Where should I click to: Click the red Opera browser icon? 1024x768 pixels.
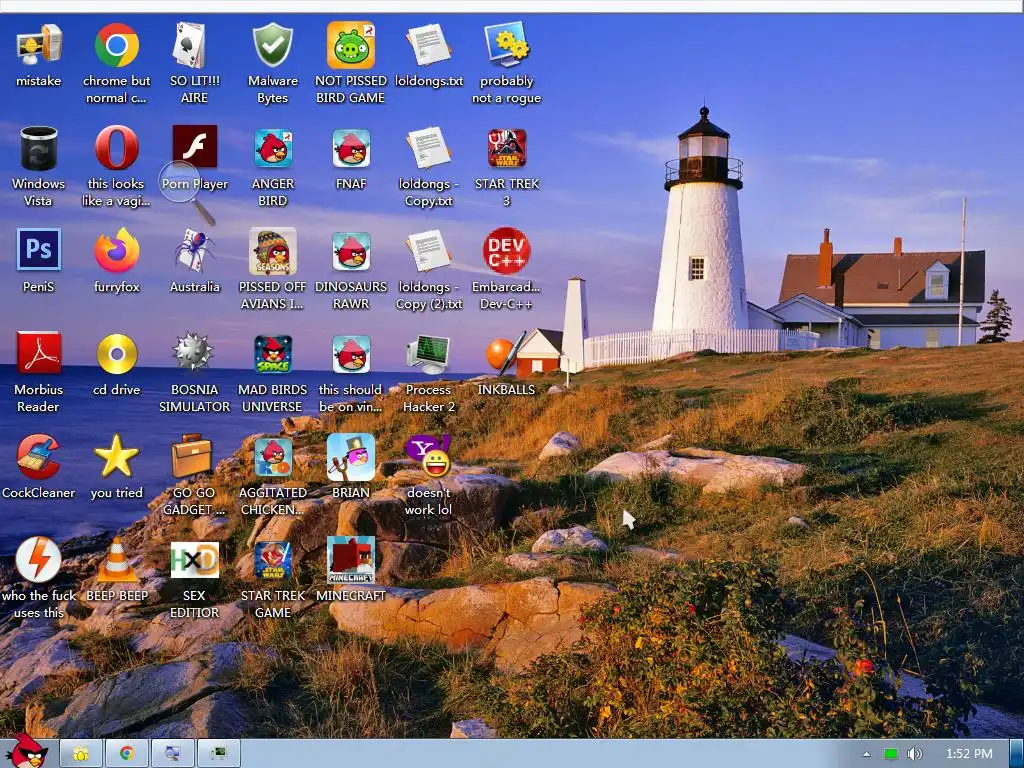point(116,148)
